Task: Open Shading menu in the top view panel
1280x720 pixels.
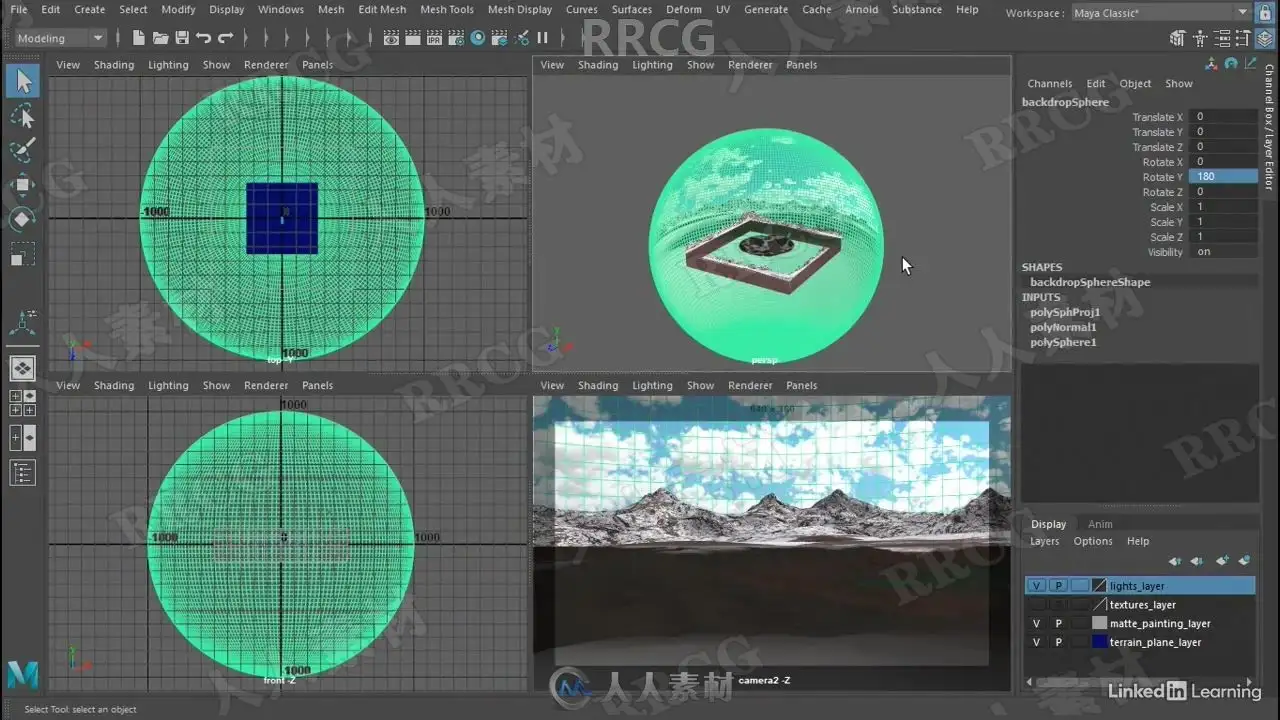Action: [x=114, y=65]
